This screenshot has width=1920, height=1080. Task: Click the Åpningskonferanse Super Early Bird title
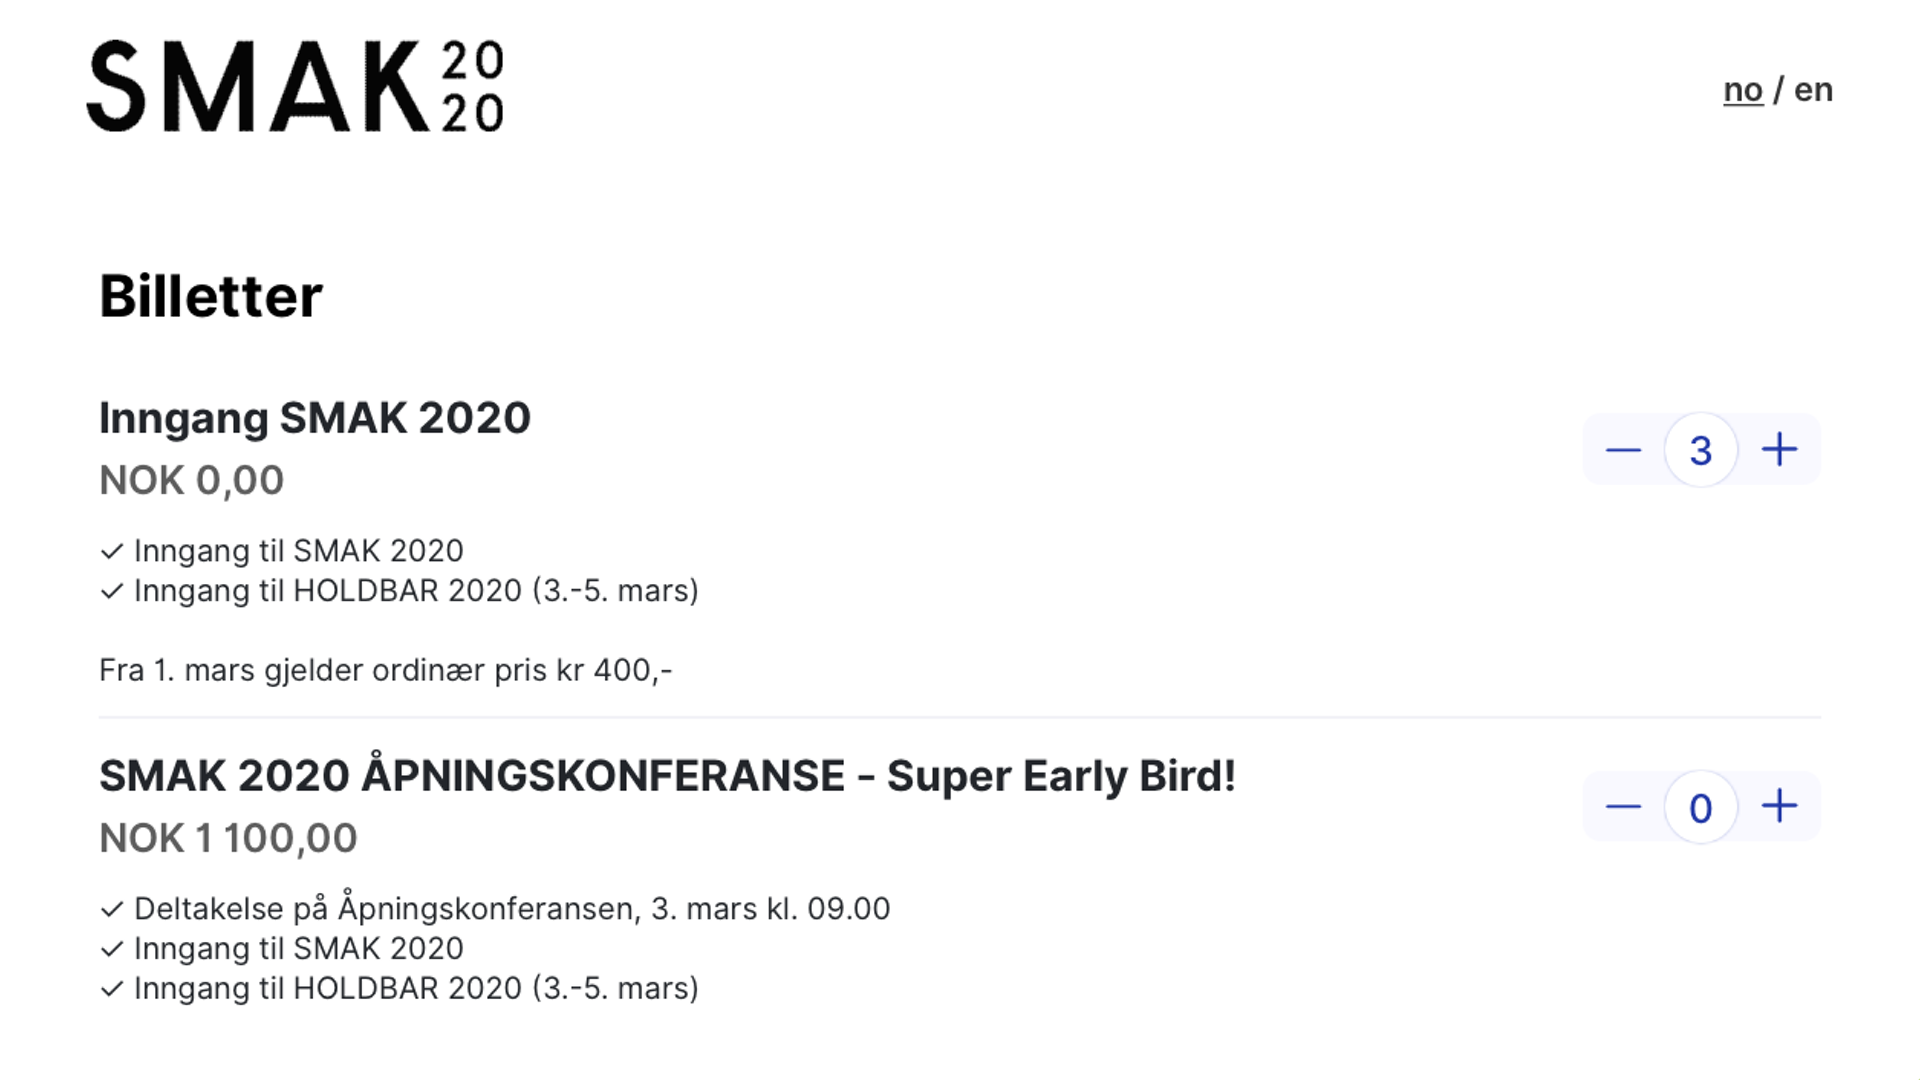pyautogui.click(x=668, y=776)
